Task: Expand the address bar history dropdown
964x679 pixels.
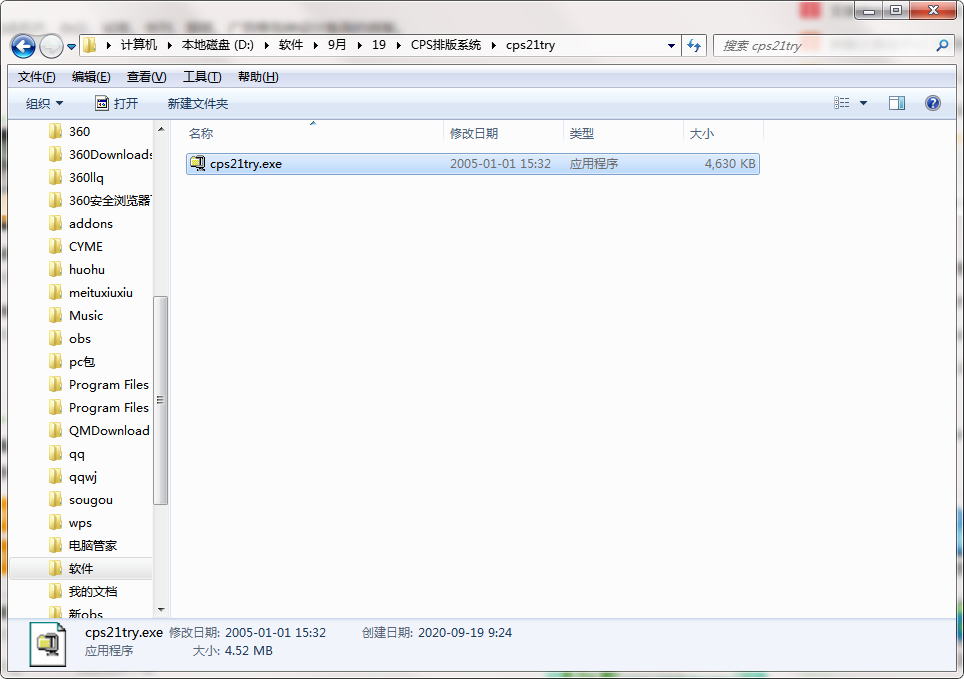Action: [671, 46]
